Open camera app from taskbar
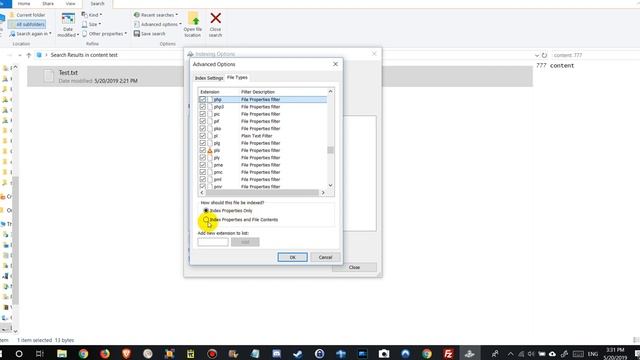 click(x=384, y=353)
